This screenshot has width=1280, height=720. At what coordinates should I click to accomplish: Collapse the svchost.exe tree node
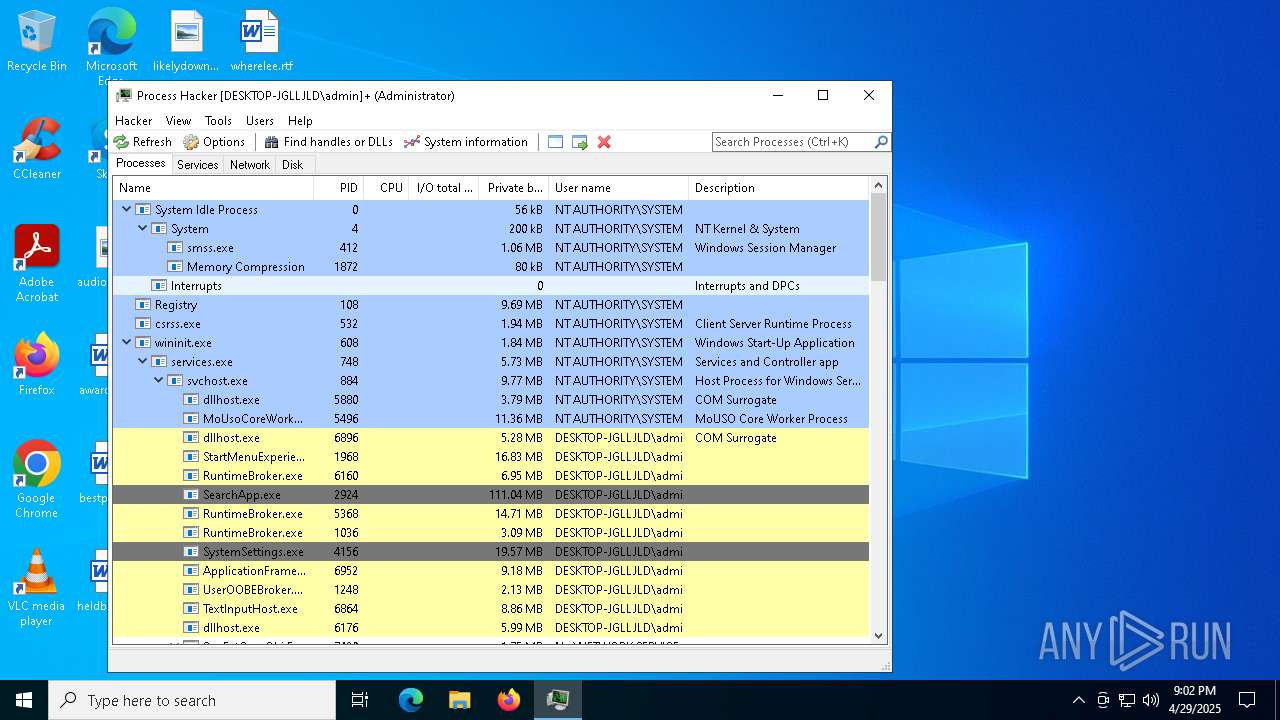(x=159, y=381)
